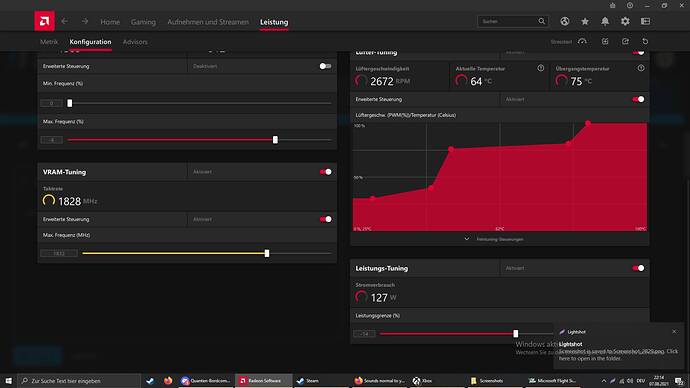The image size is (690, 388).
Task: Open Windows notification center icon
Action: [x=679, y=381]
